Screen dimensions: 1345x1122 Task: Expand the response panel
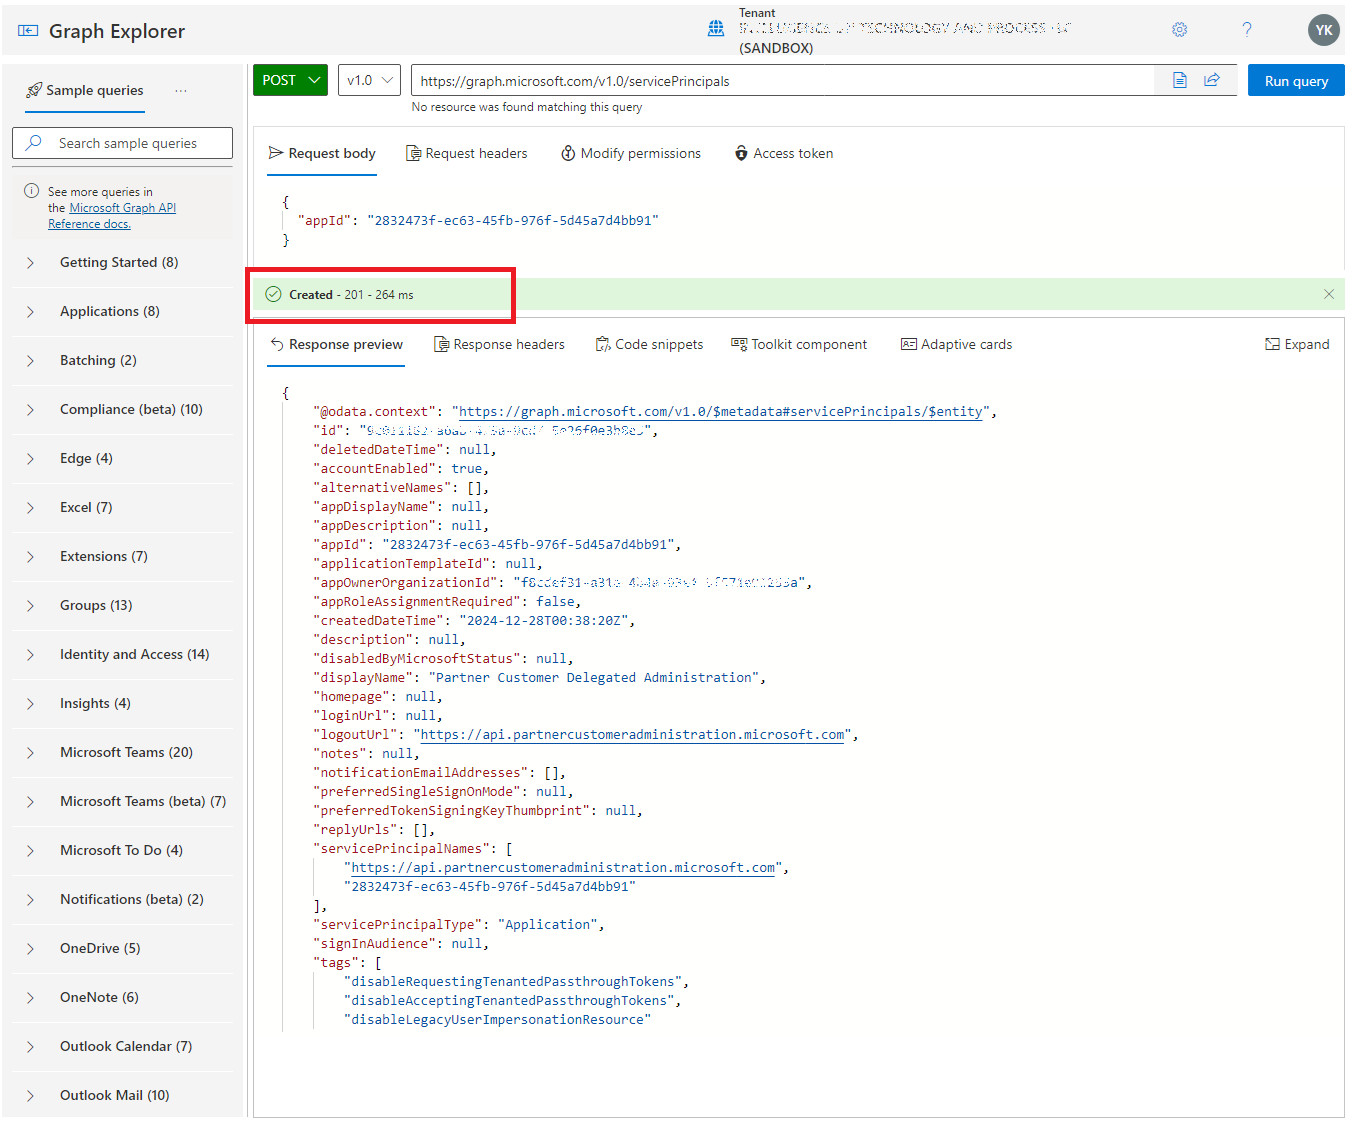point(1297,344)
